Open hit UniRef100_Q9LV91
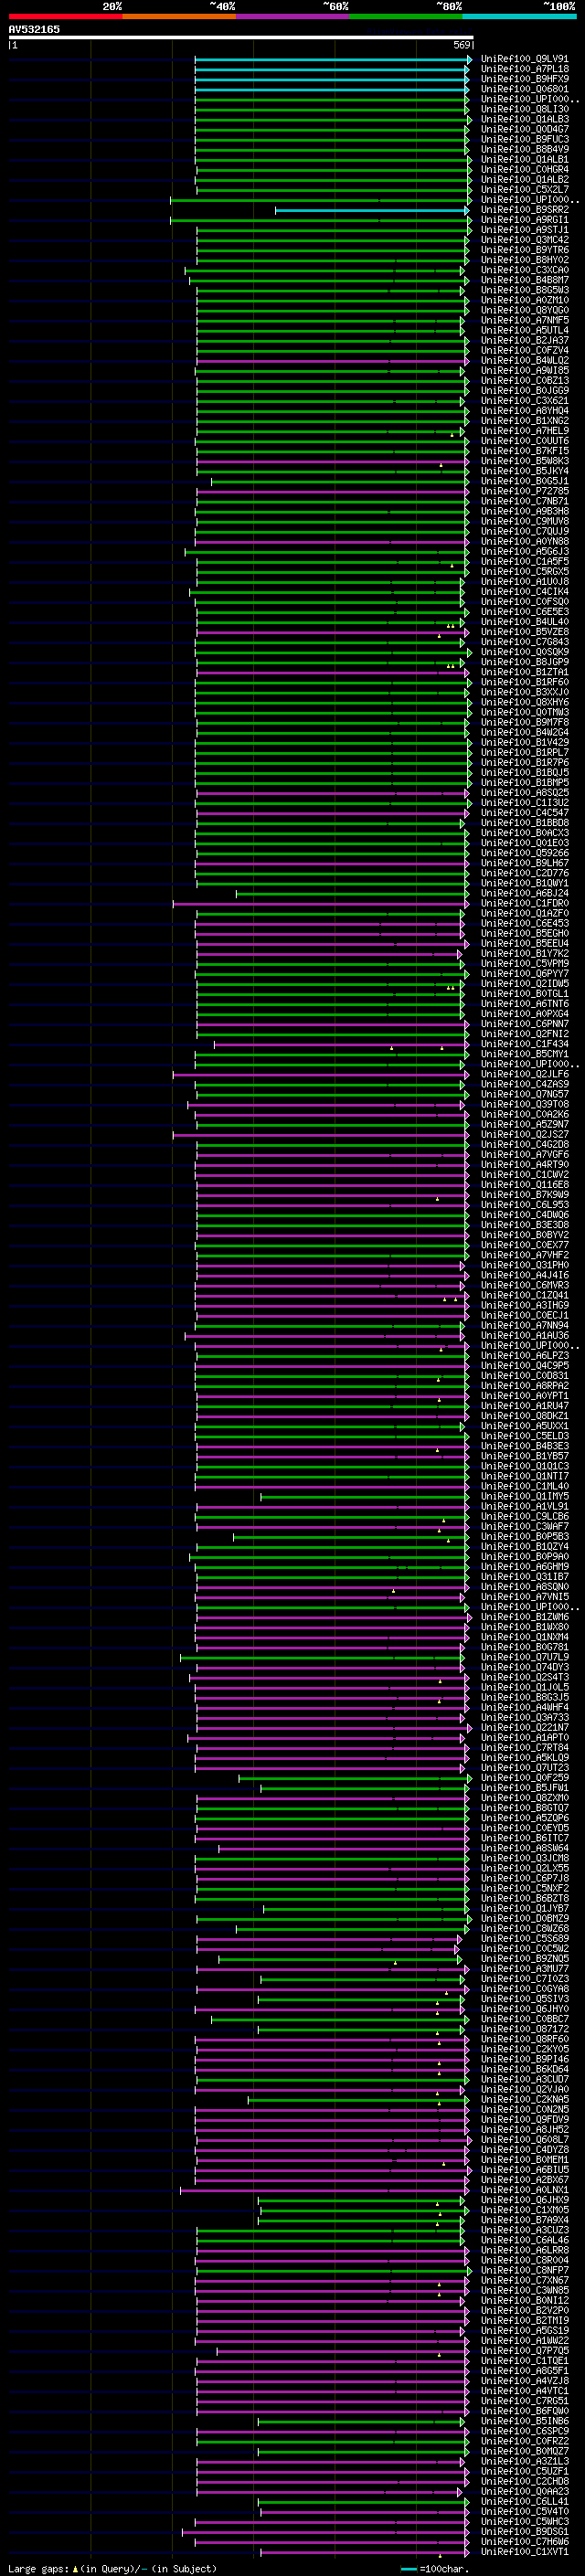585x2576 pixels. (x=524, y=59)
